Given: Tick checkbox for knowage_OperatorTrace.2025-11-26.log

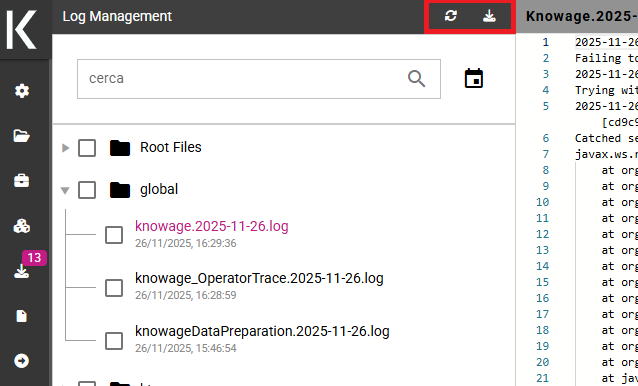Looking at the screenshot, I should tap(114, 288).
